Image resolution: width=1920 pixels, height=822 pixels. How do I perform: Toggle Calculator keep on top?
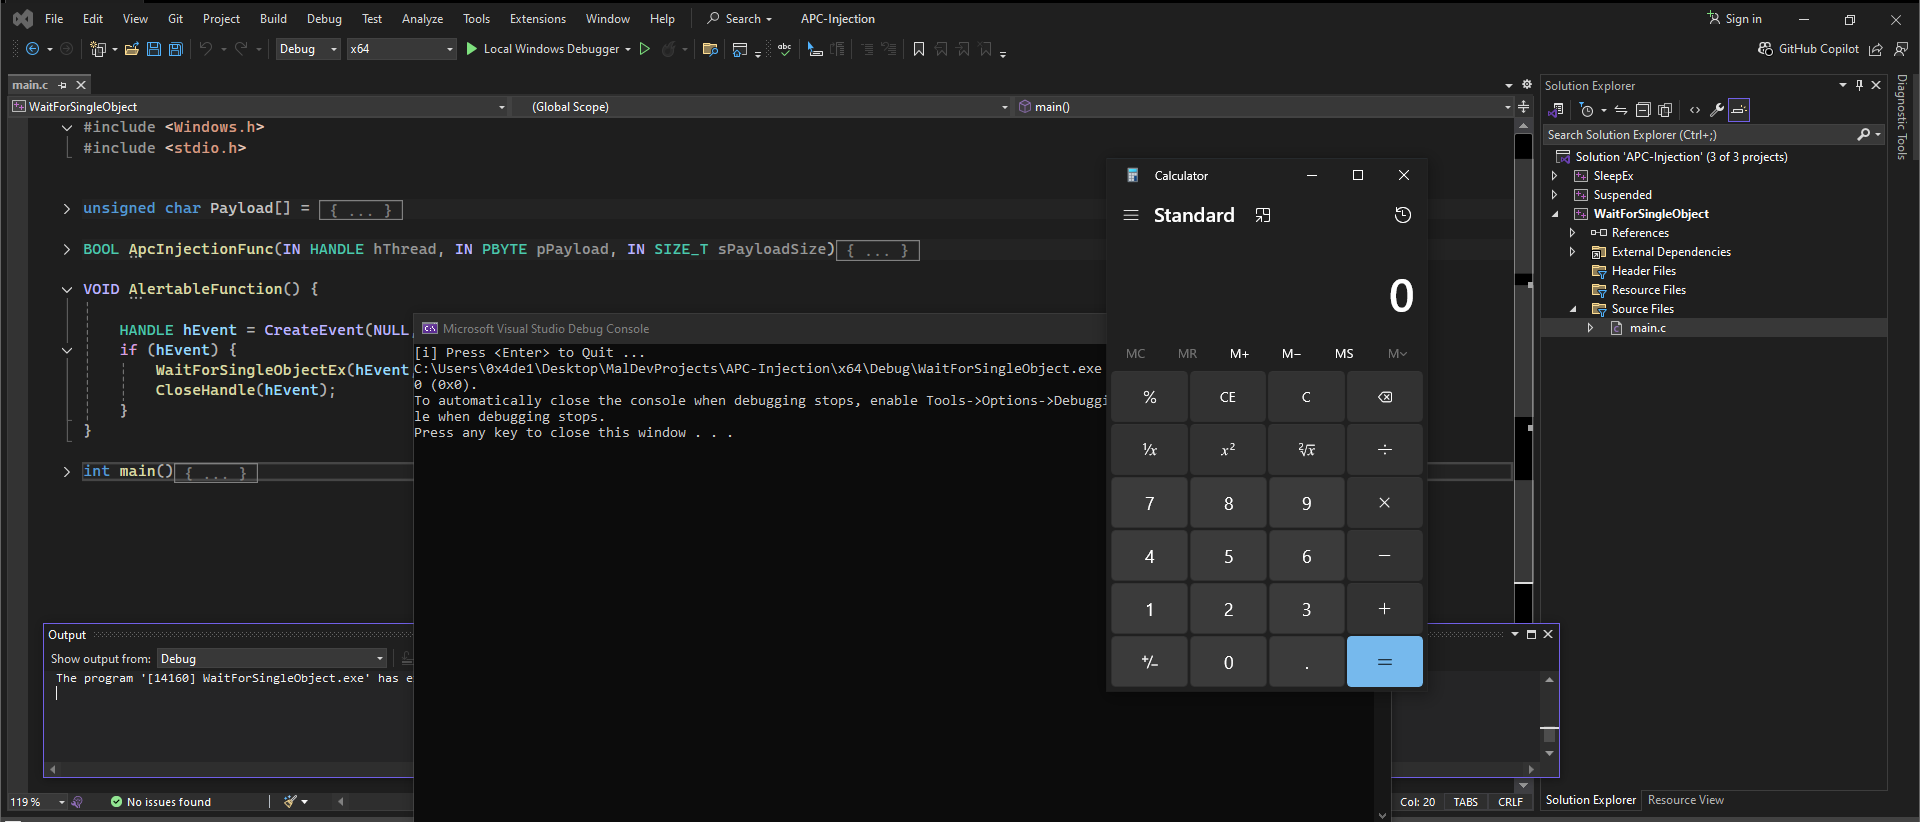click(1263, 215)
